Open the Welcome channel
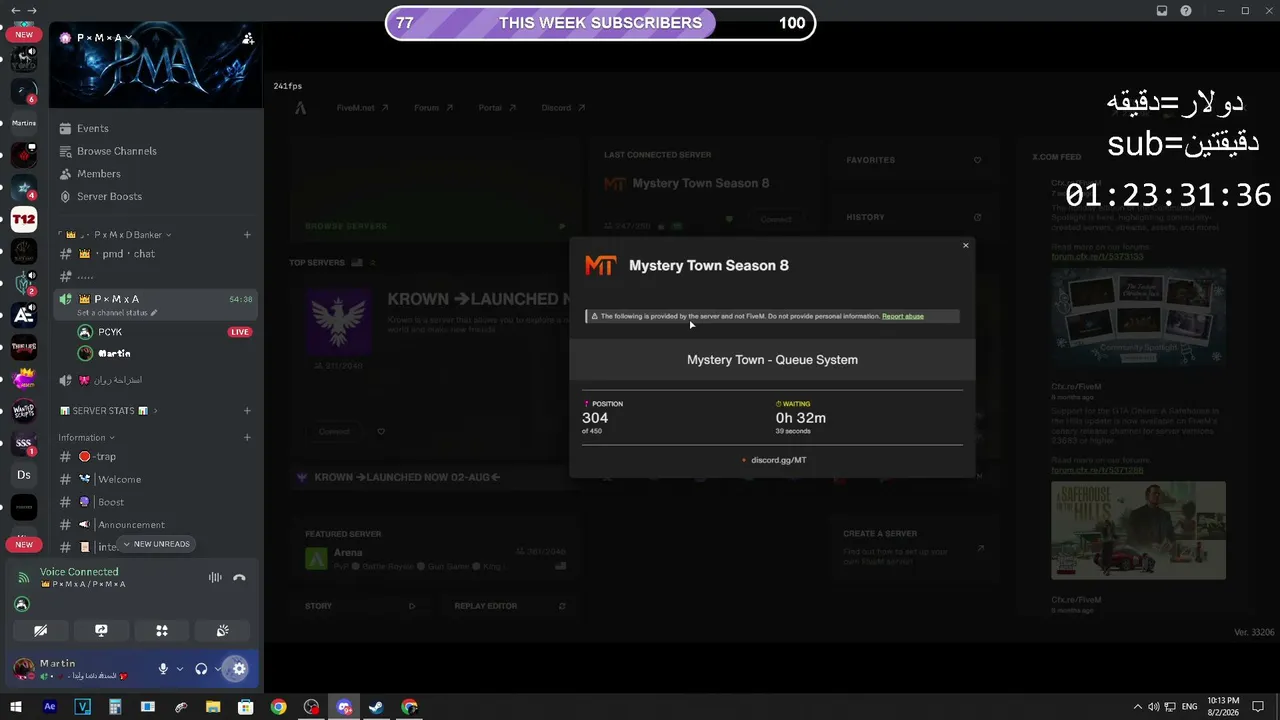 click(x=156, y=480)
